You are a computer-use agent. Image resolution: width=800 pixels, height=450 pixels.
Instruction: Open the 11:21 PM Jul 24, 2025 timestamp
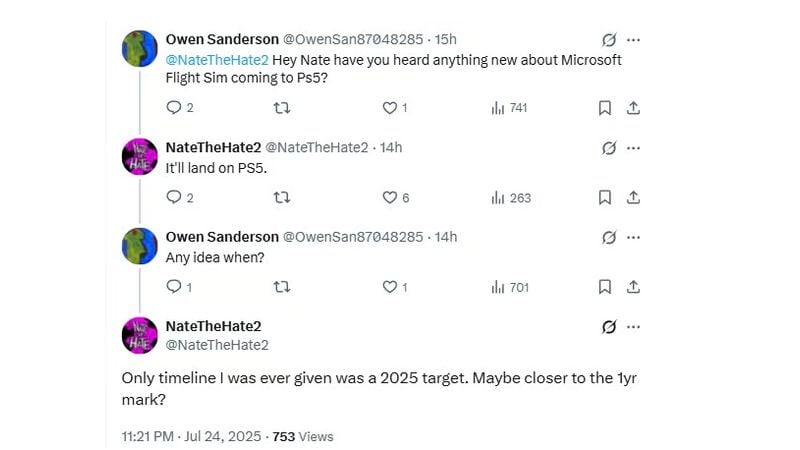(x=191, y=436)
